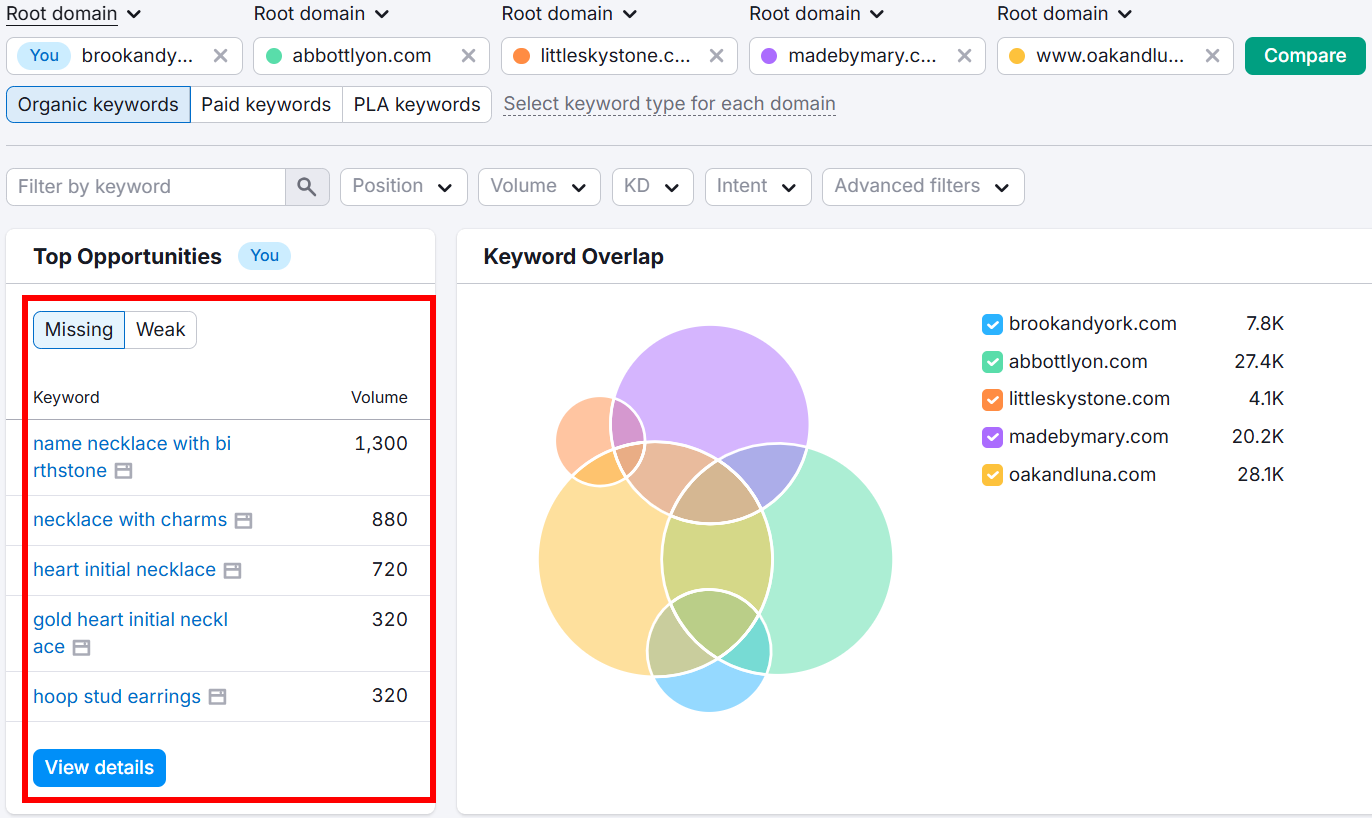Switch to the Weak opportunities tab

pyautogui.click(x=161, y=330)
